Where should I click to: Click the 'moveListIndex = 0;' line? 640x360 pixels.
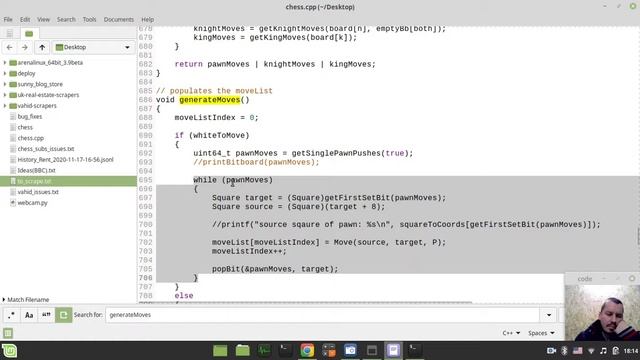216,118
